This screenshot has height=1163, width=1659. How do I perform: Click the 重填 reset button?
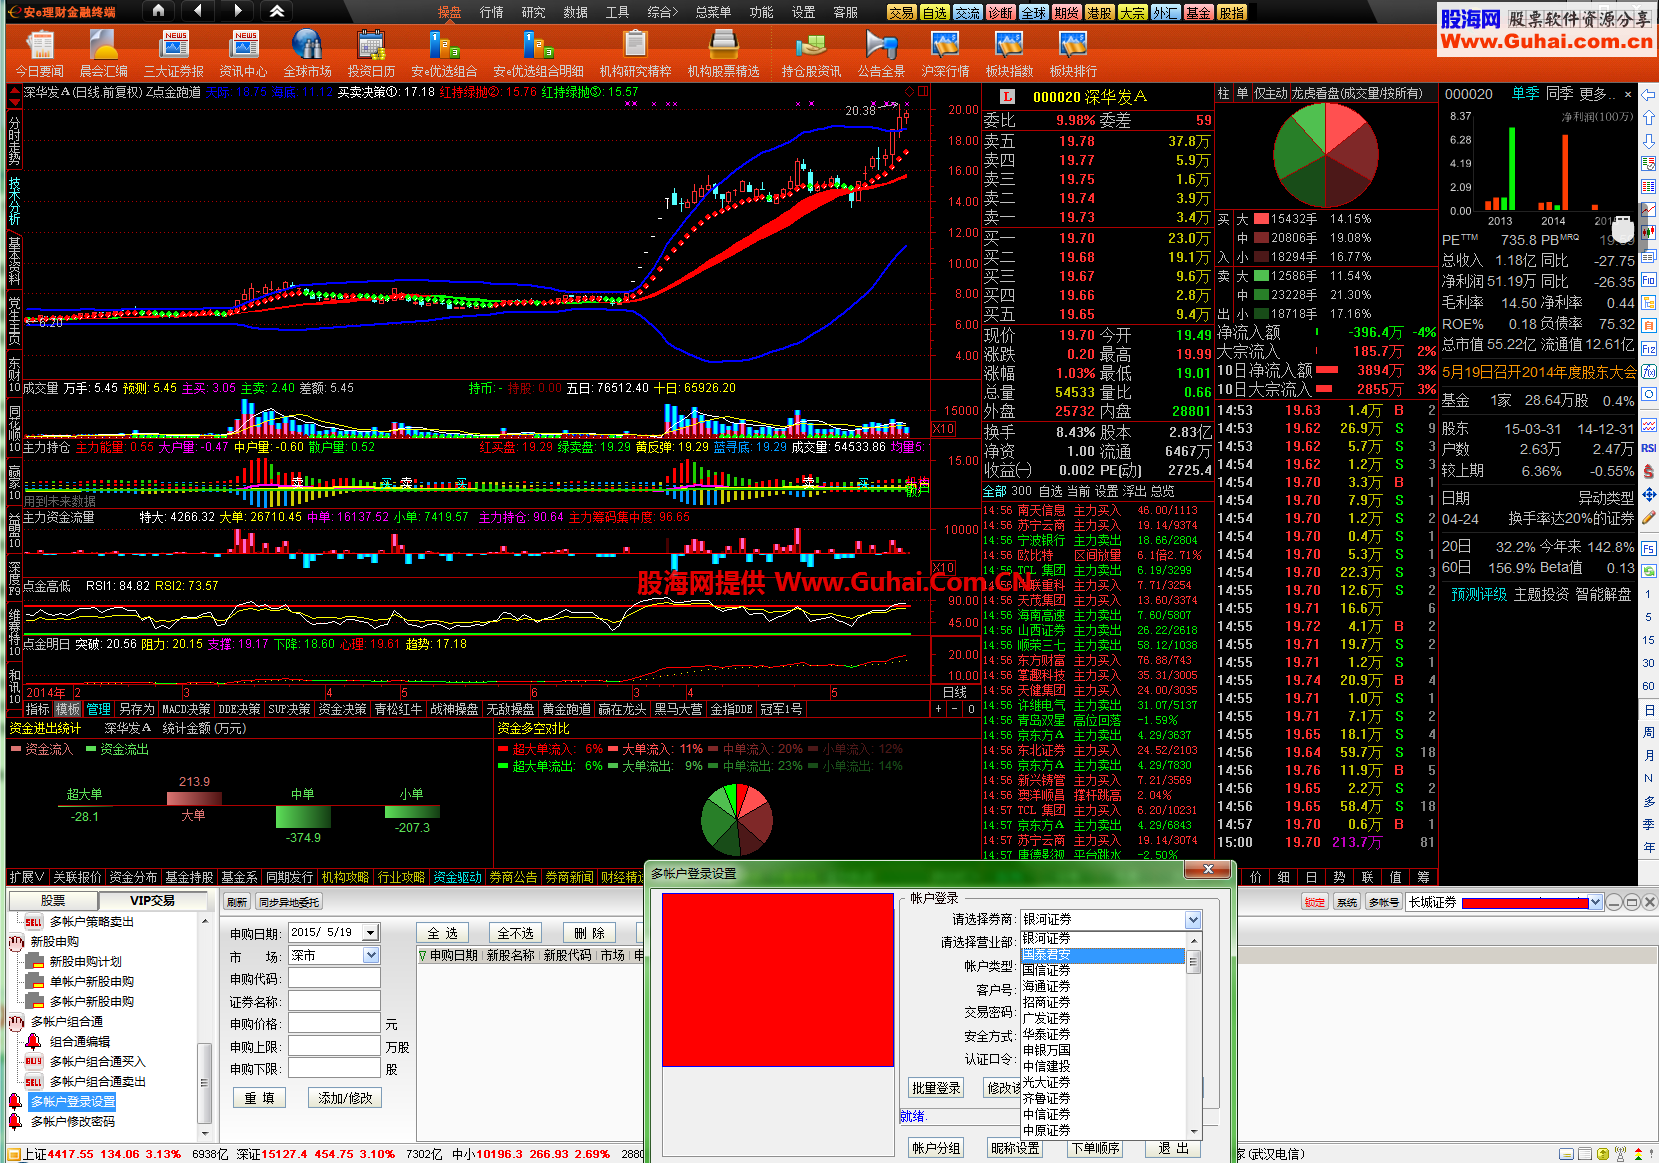[x=259, y=1098]
